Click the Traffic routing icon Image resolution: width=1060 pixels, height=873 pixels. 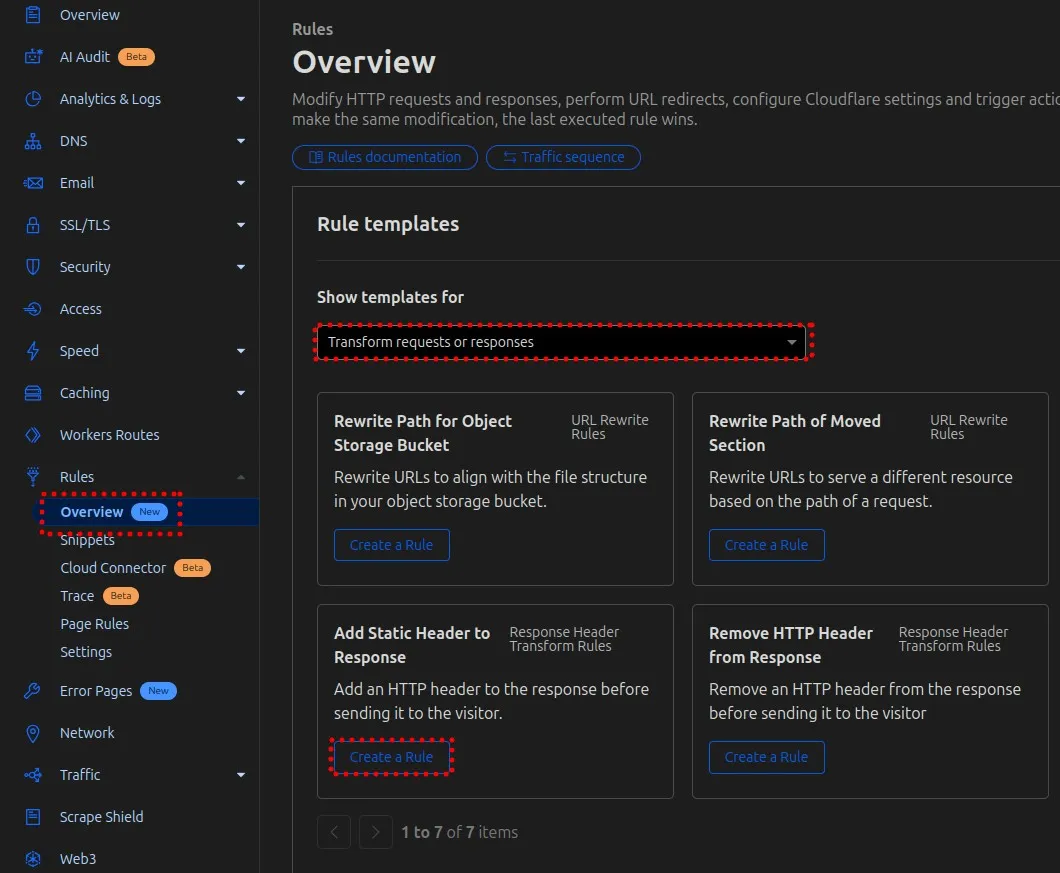click(32, 775)
